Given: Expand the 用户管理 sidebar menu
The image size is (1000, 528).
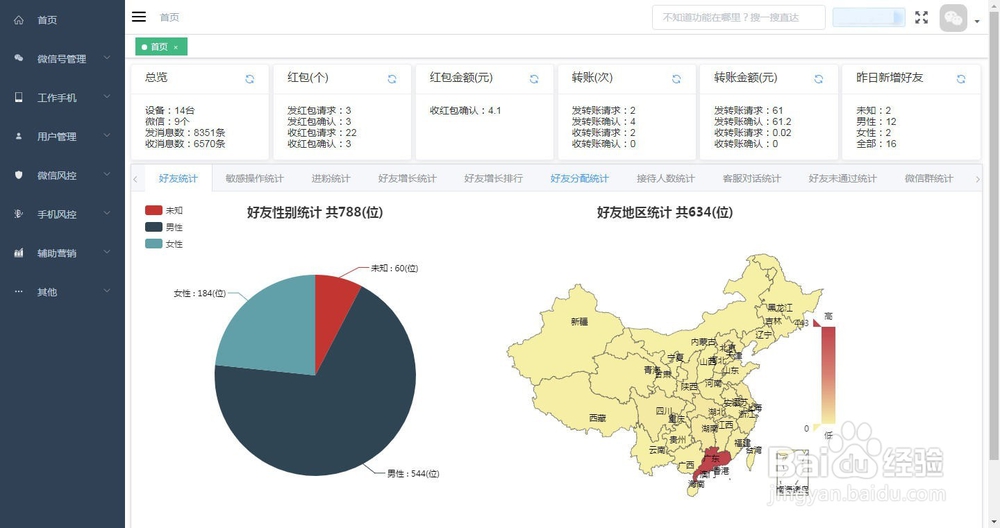Looking at the screenshot, I should coord(107,136).
